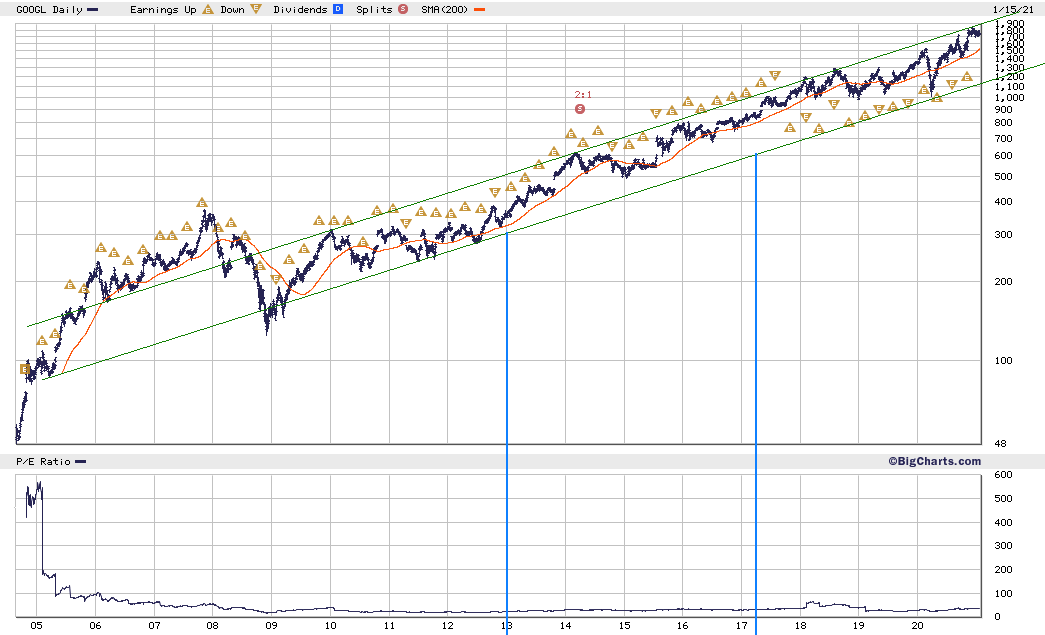
Task: Click the red split marker below 2:1
Action: click(x=580, y=109)
